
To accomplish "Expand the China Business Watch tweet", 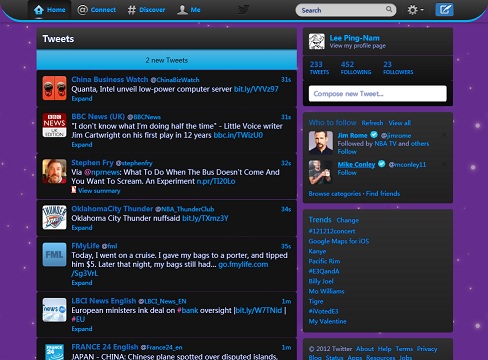I will pyautogui.click(x=82, y=99).
